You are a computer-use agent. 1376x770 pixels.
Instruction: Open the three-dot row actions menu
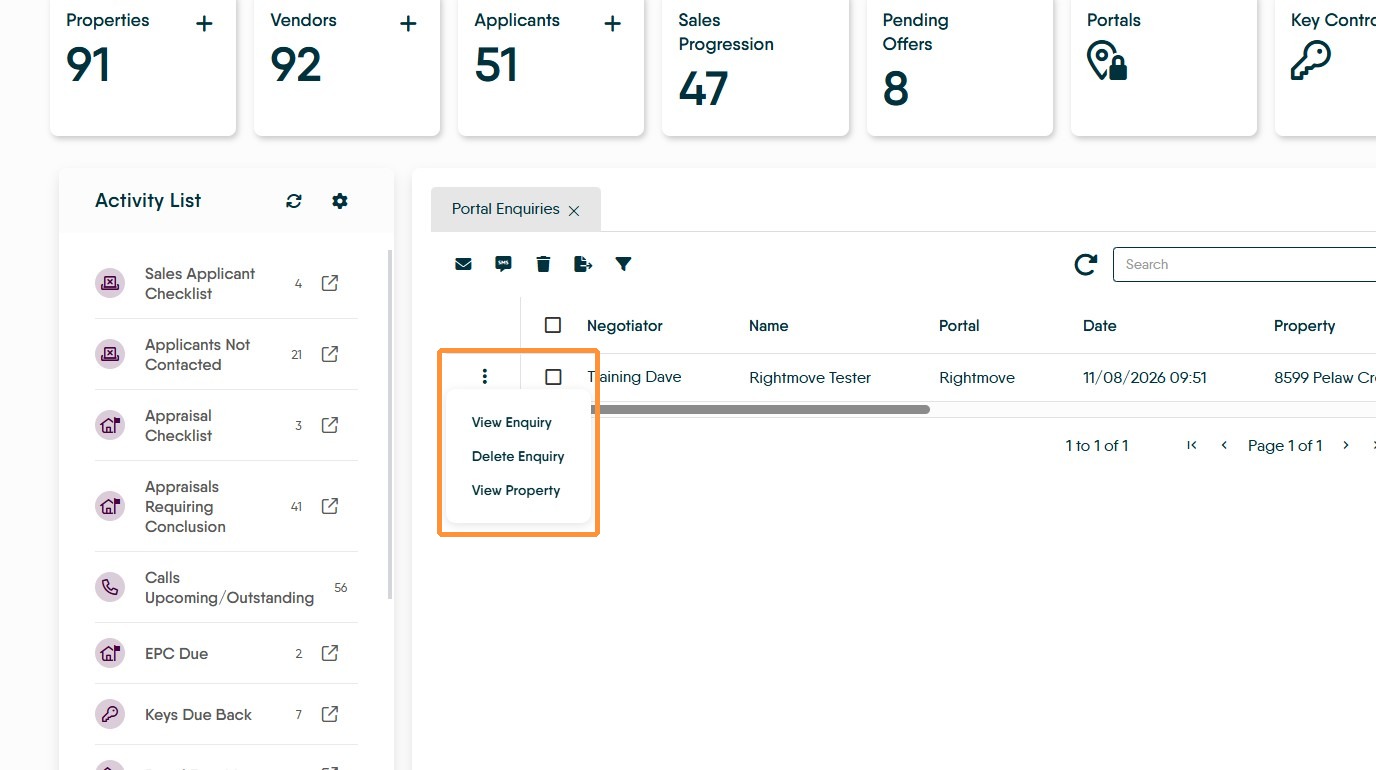click(485, 377)
